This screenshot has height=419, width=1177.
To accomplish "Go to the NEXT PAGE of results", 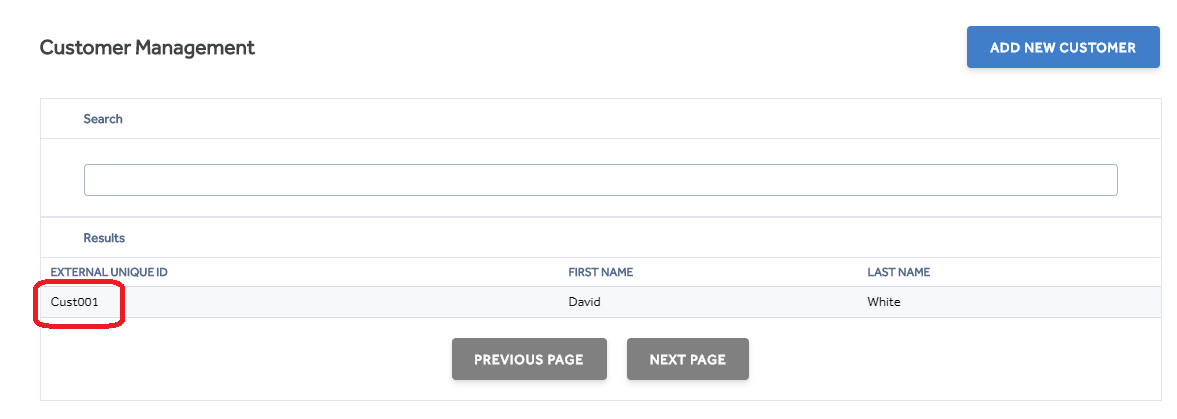I will pyautogui.click(x=688, y=359).
